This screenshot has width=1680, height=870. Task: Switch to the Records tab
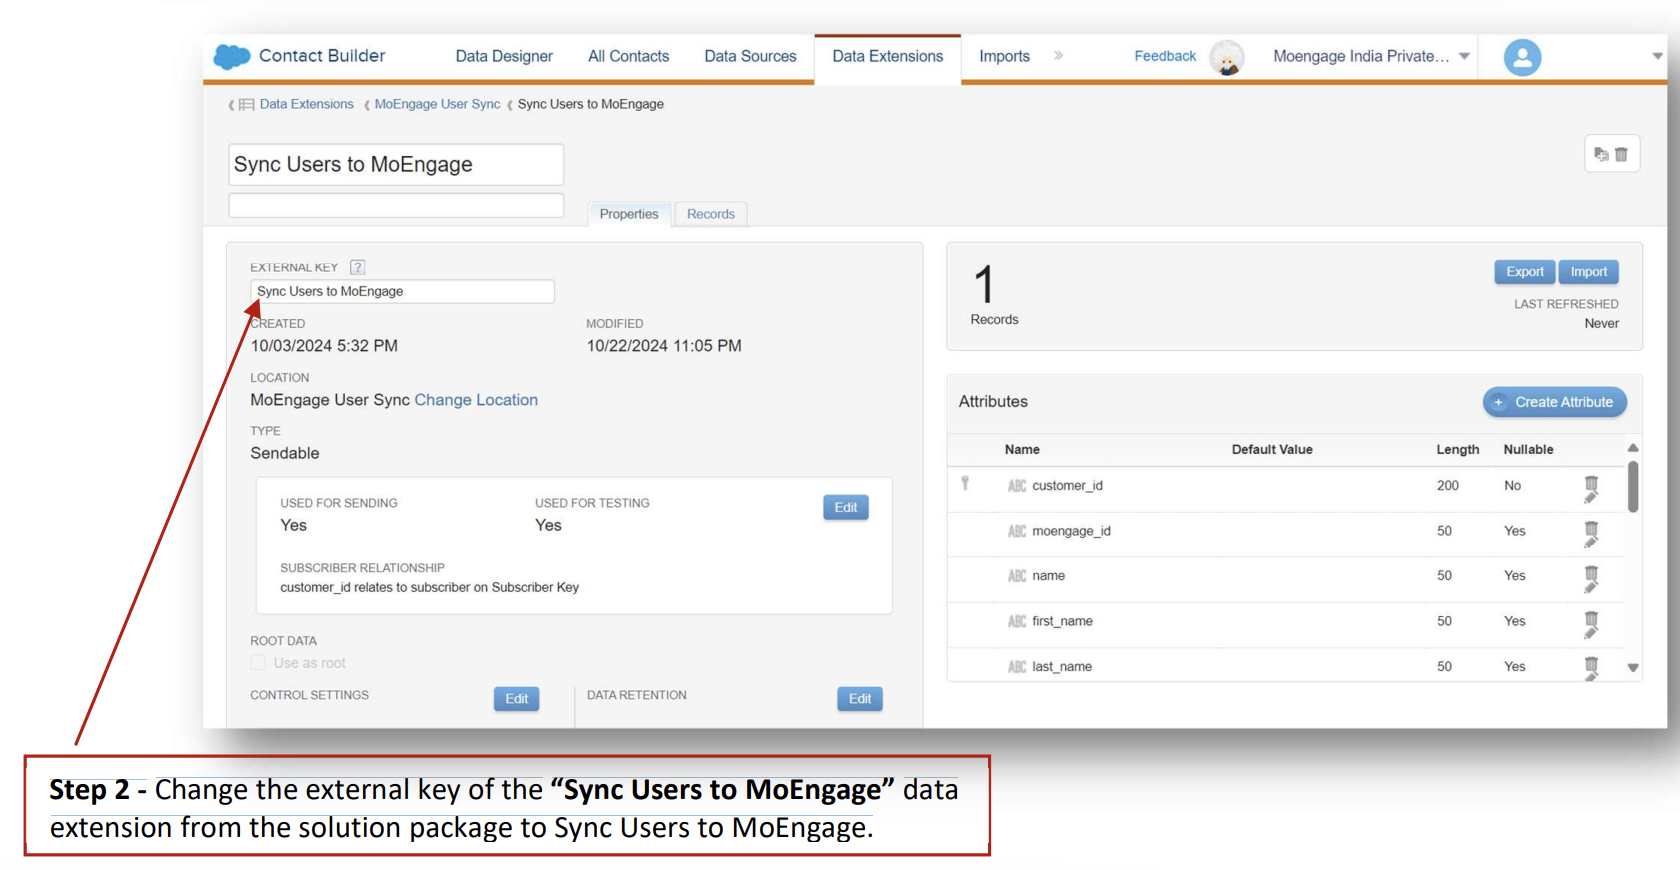711,214
